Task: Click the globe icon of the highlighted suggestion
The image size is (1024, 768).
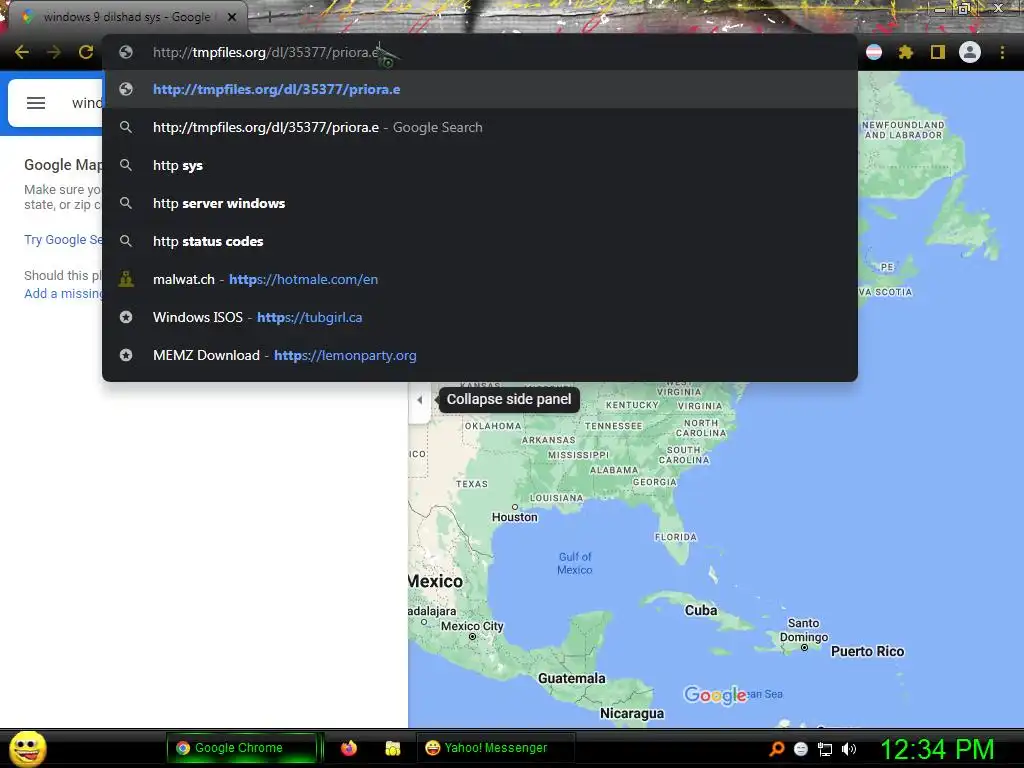Action: tap(126, 89)
